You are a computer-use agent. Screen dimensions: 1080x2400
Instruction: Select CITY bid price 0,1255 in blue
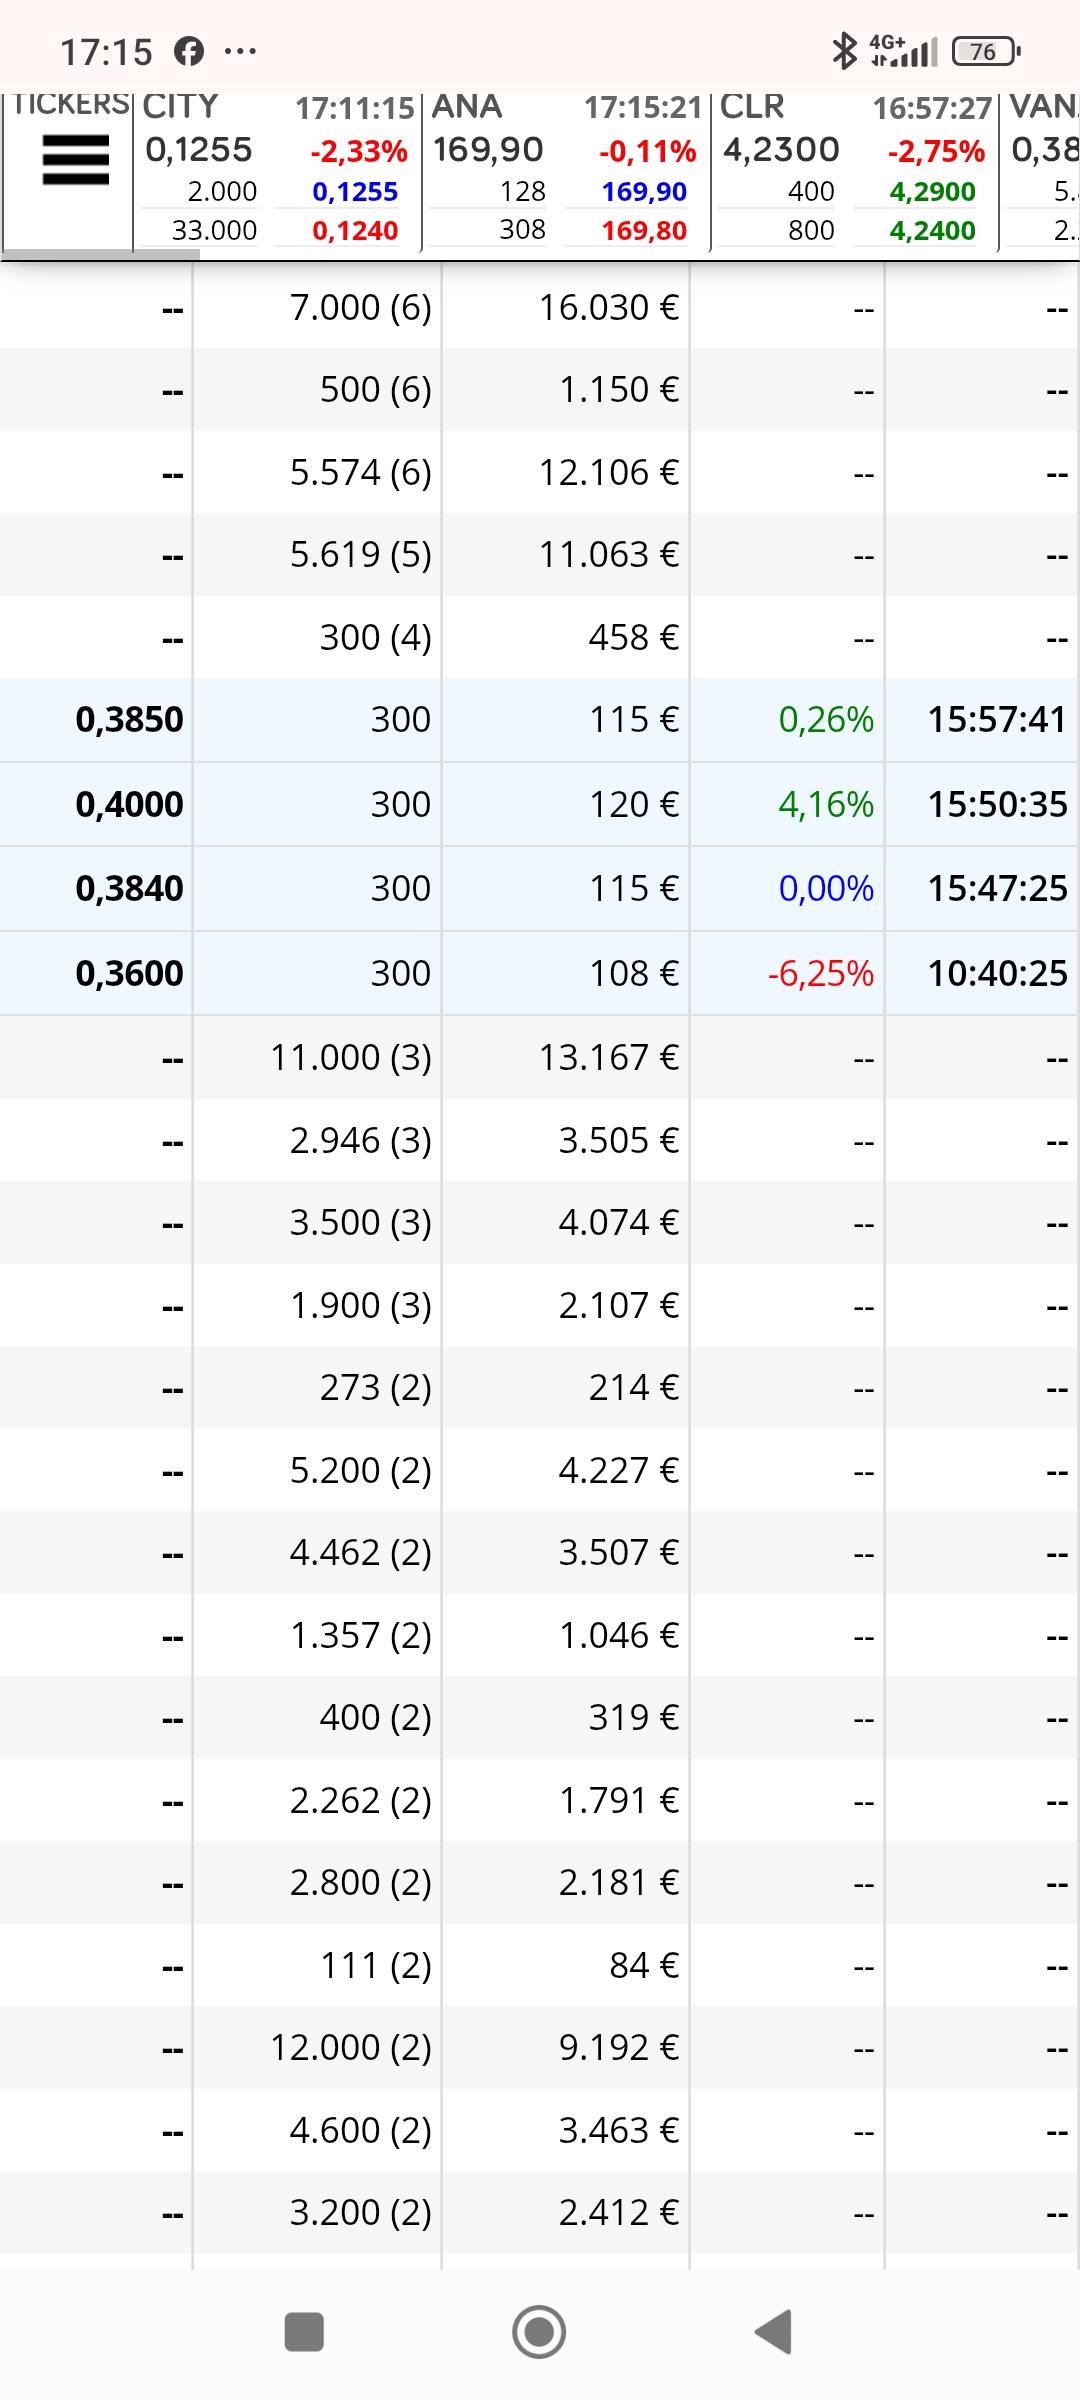coord(355,191)
